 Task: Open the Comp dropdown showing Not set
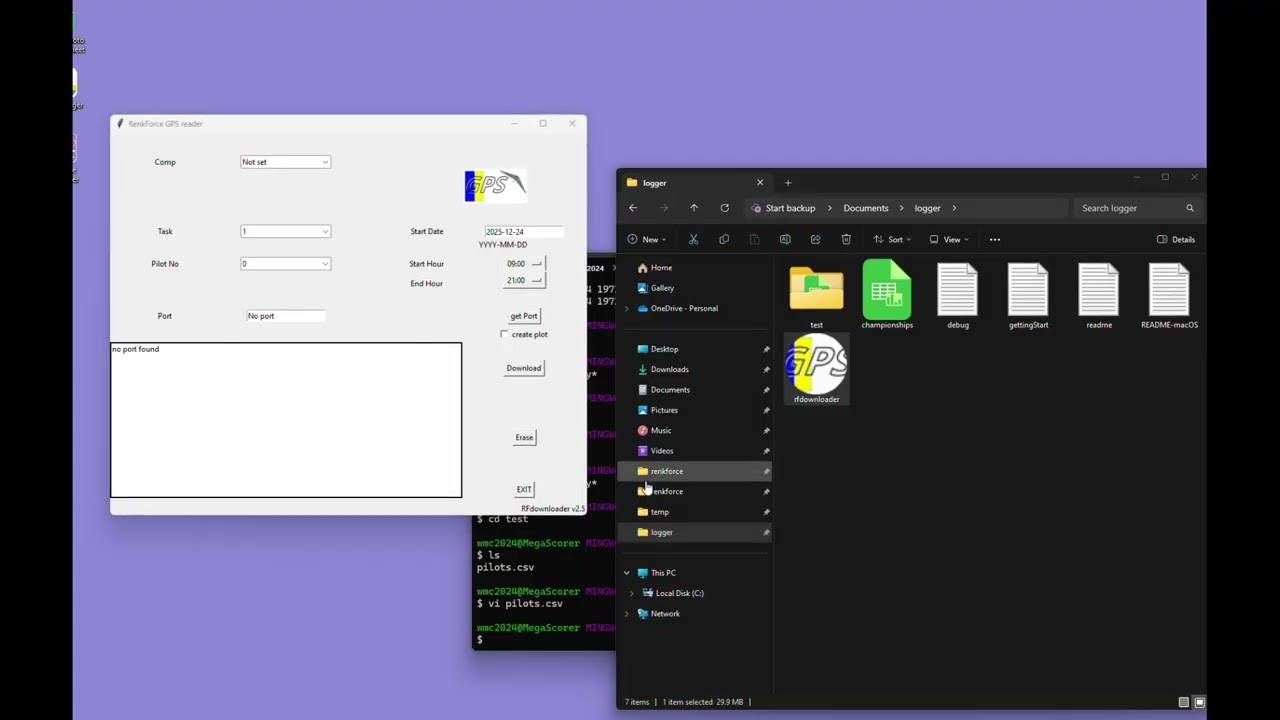[x=285, y=162]
